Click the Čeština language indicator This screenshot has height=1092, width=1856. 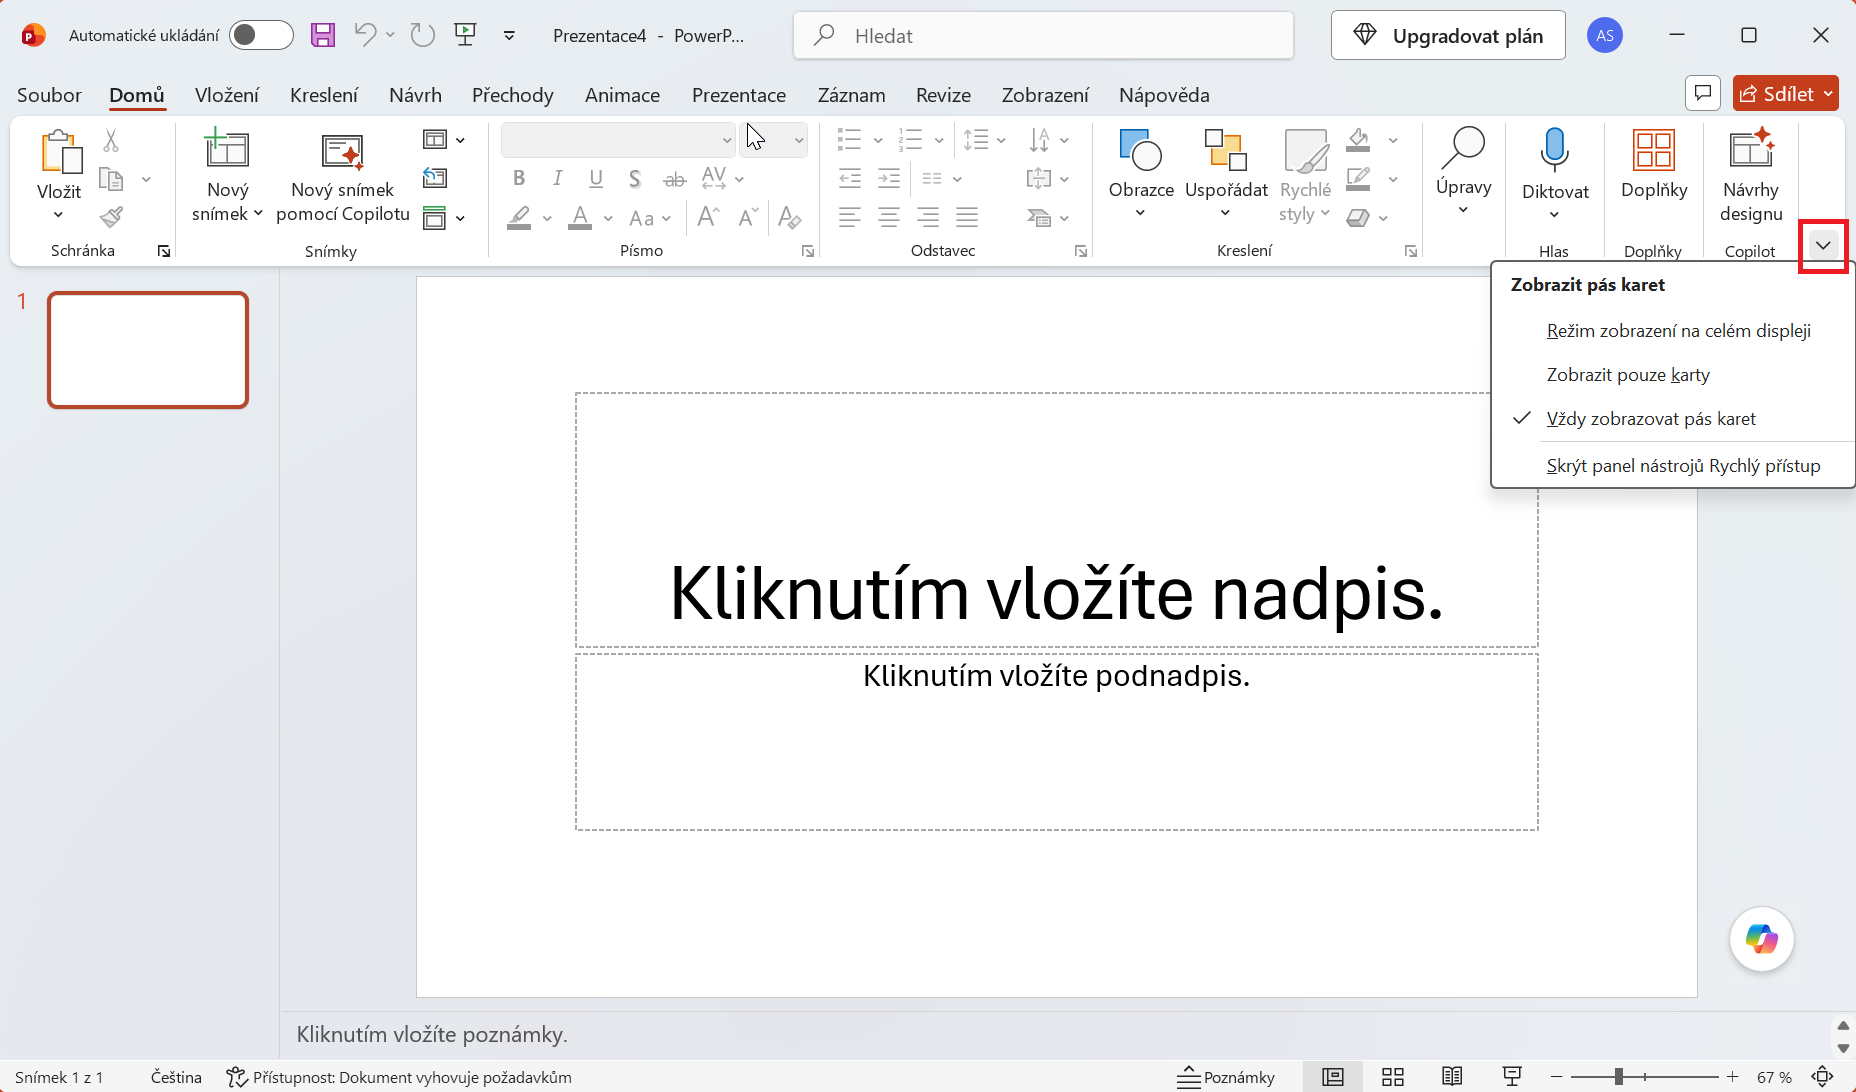click(x=176, y=1077)
